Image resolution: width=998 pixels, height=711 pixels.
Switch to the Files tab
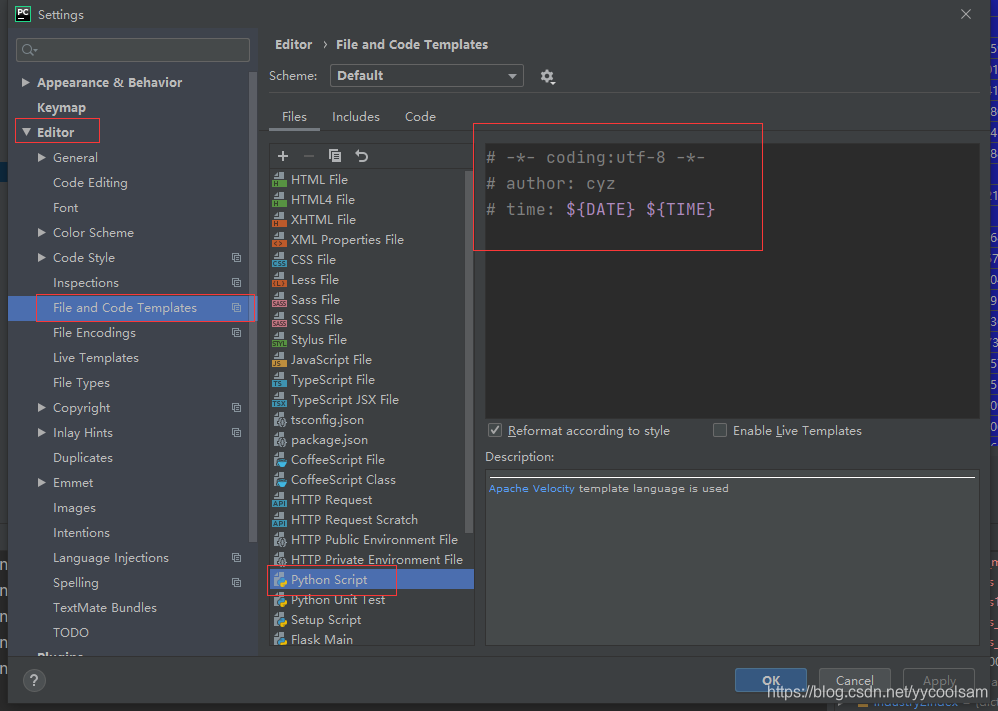click(x=294, y=116)
